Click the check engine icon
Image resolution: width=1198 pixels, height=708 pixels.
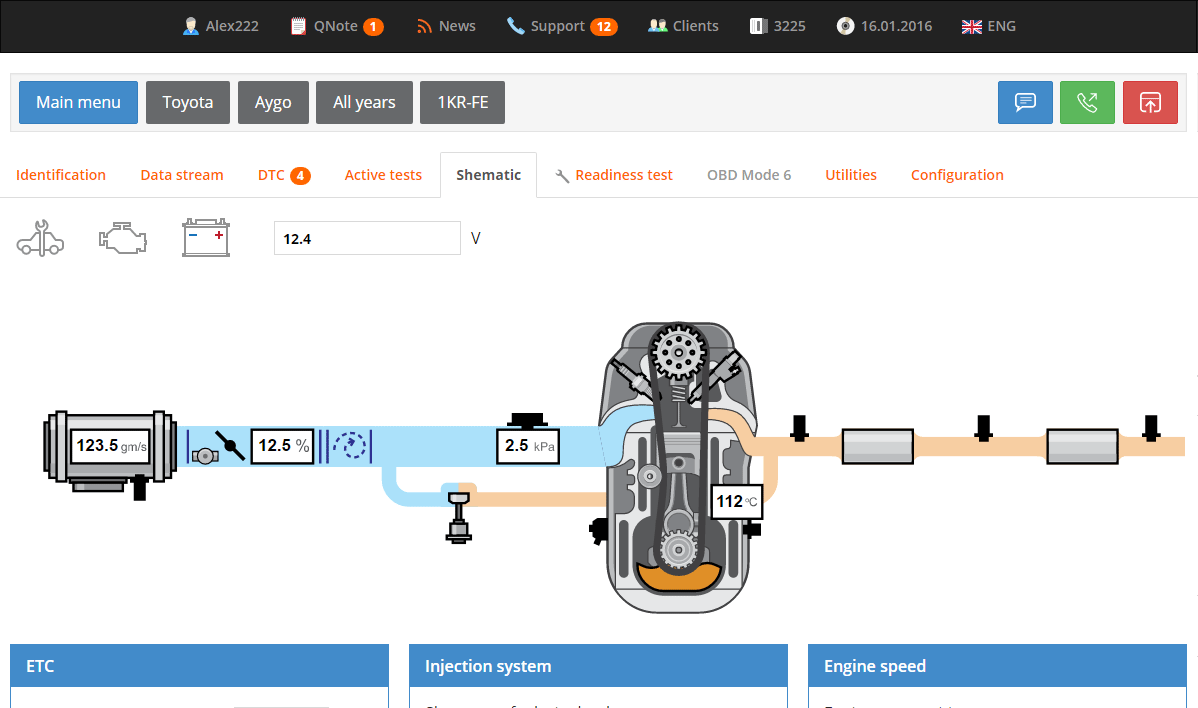tap(123, 239)
